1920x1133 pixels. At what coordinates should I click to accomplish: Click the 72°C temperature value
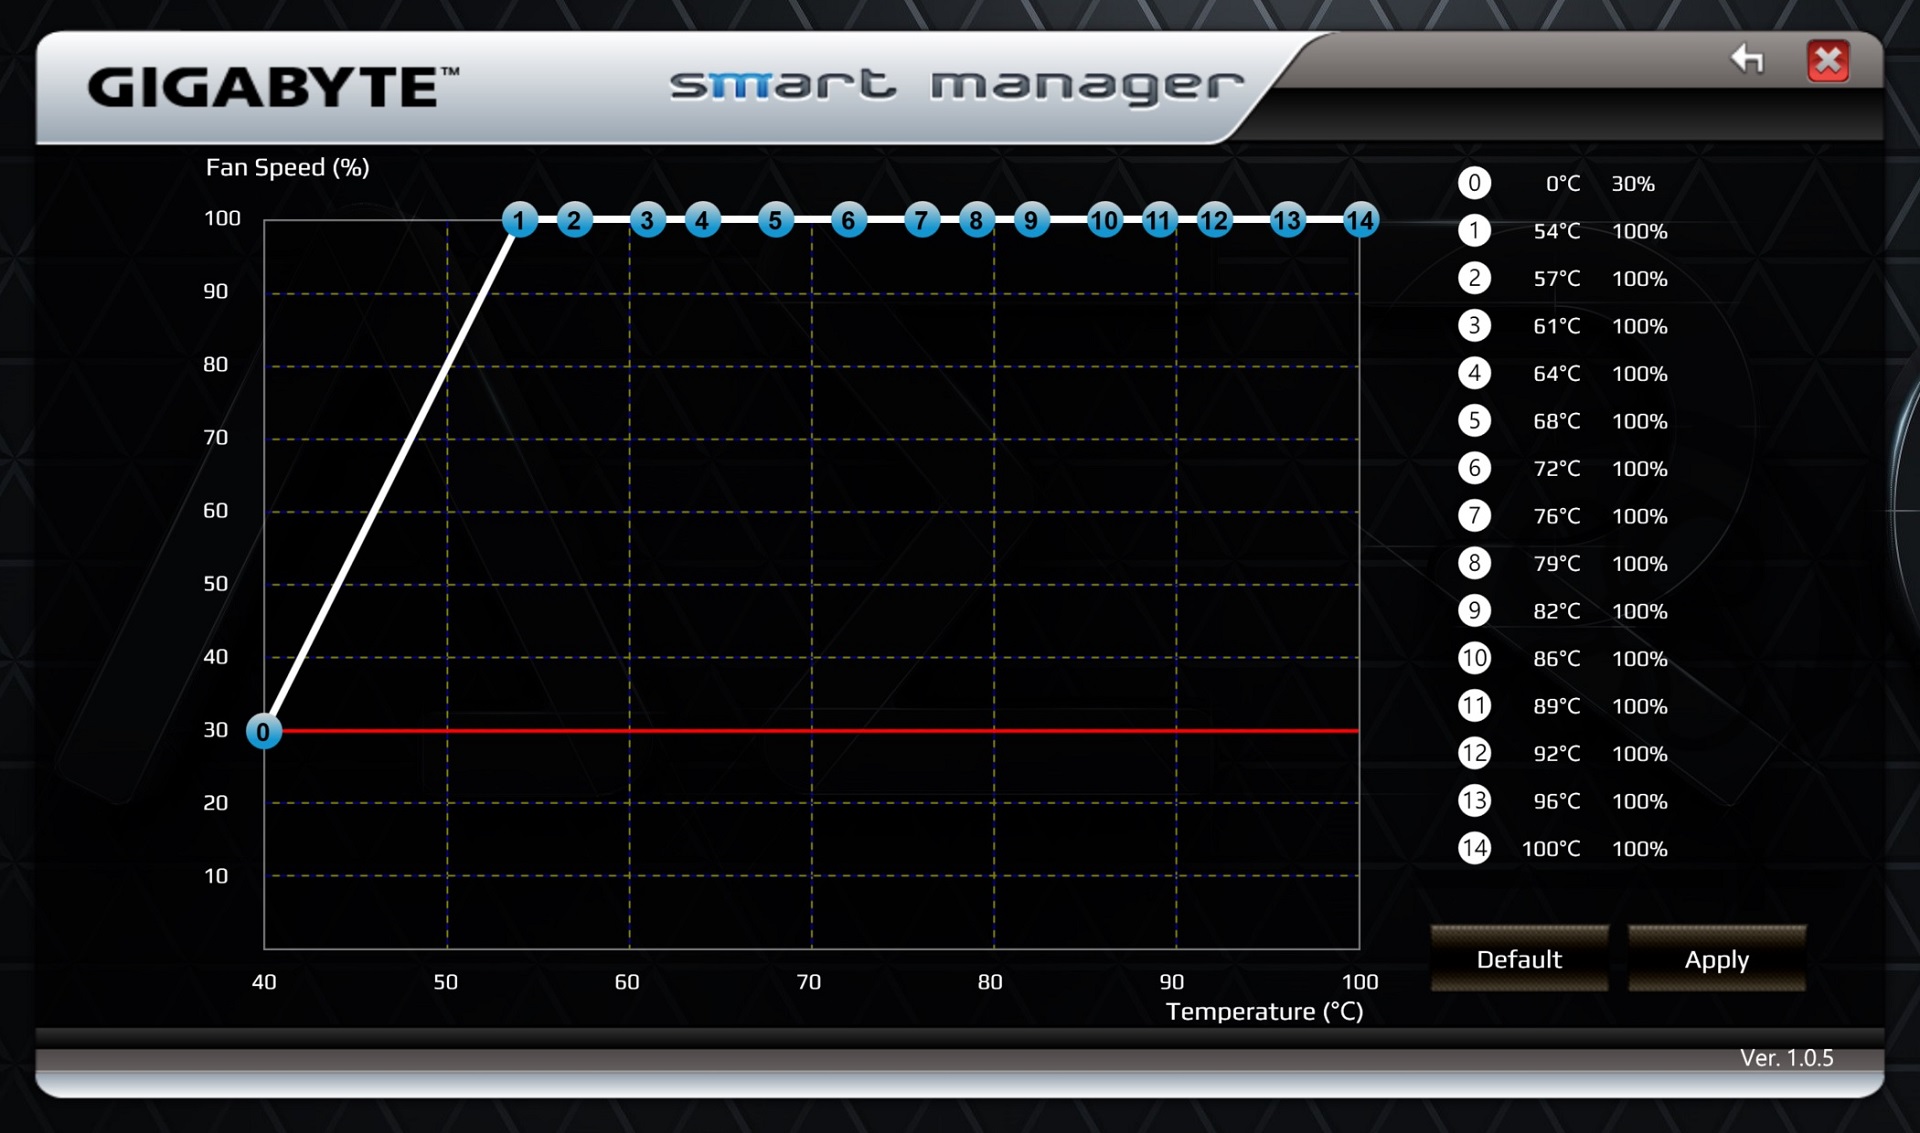(x=1557, y=469)
